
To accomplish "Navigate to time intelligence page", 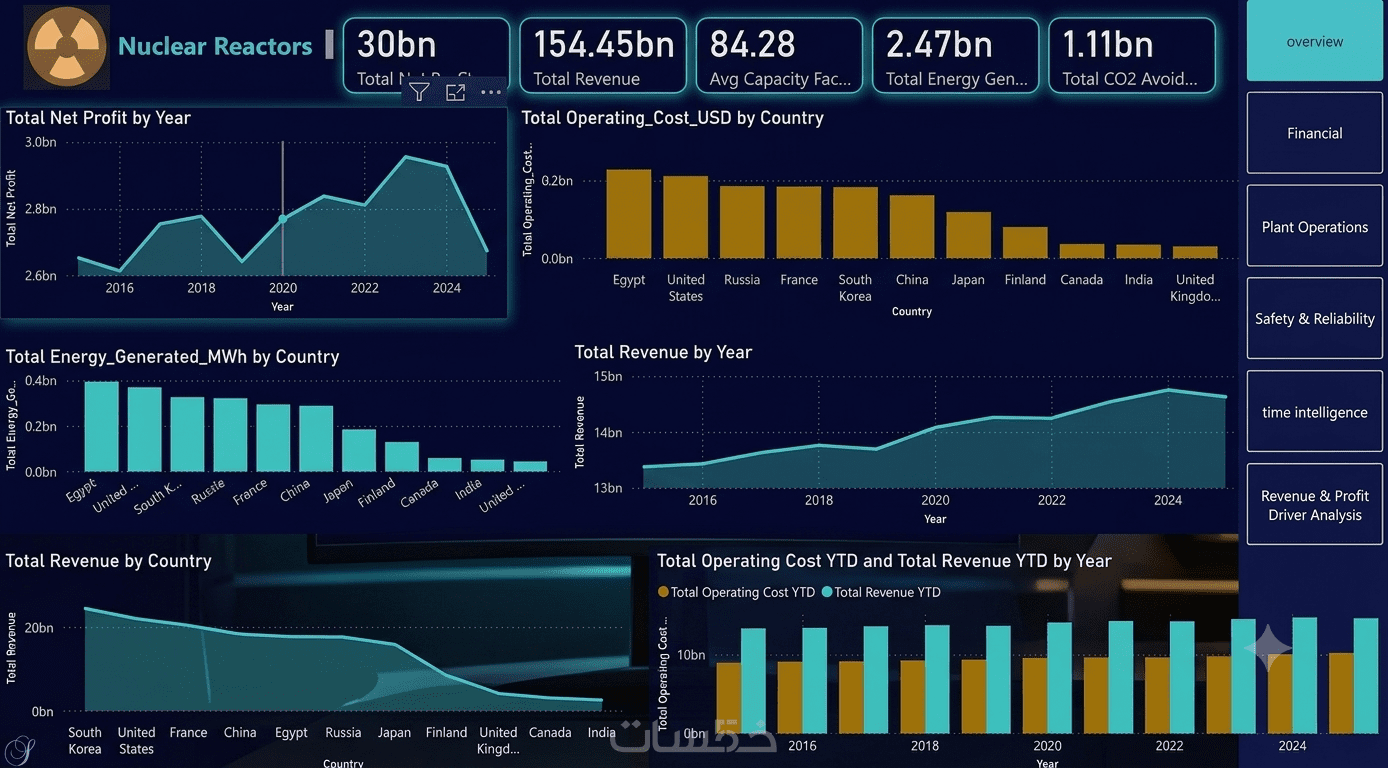I will click(1314, 412).
